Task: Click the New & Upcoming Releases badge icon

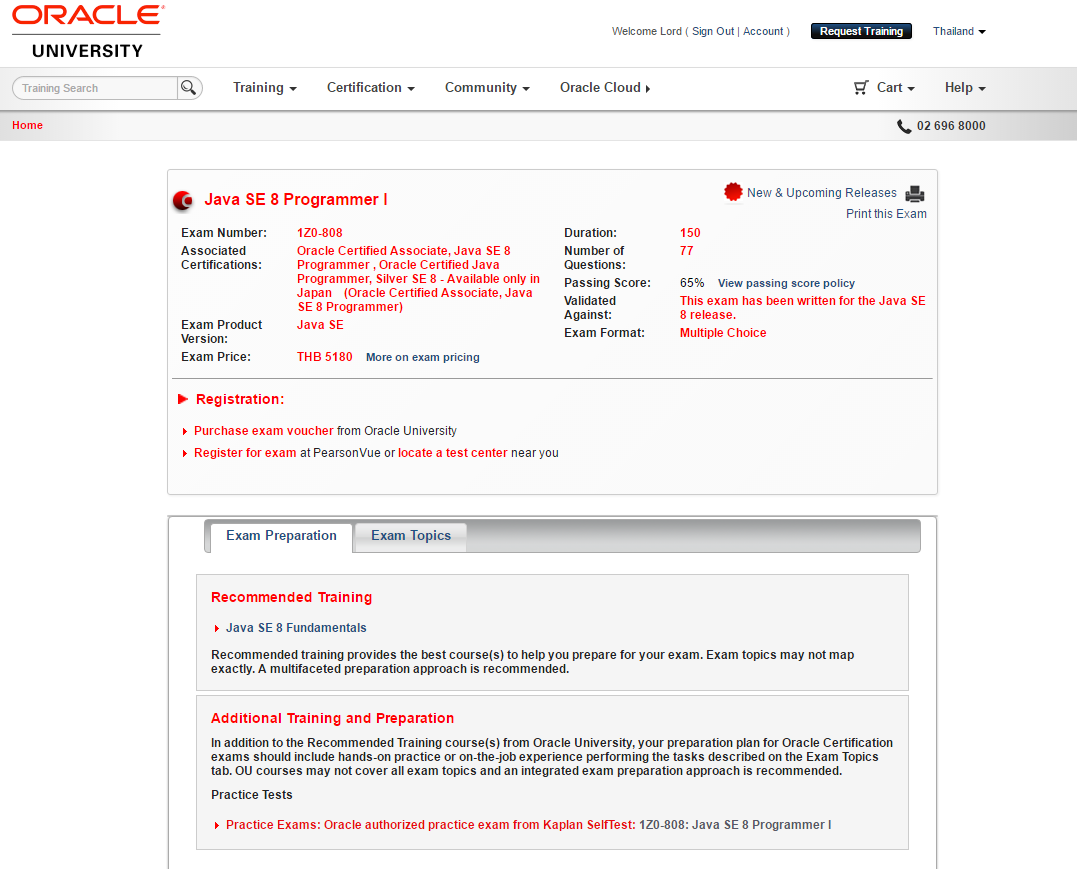Action: click(733, 191)
